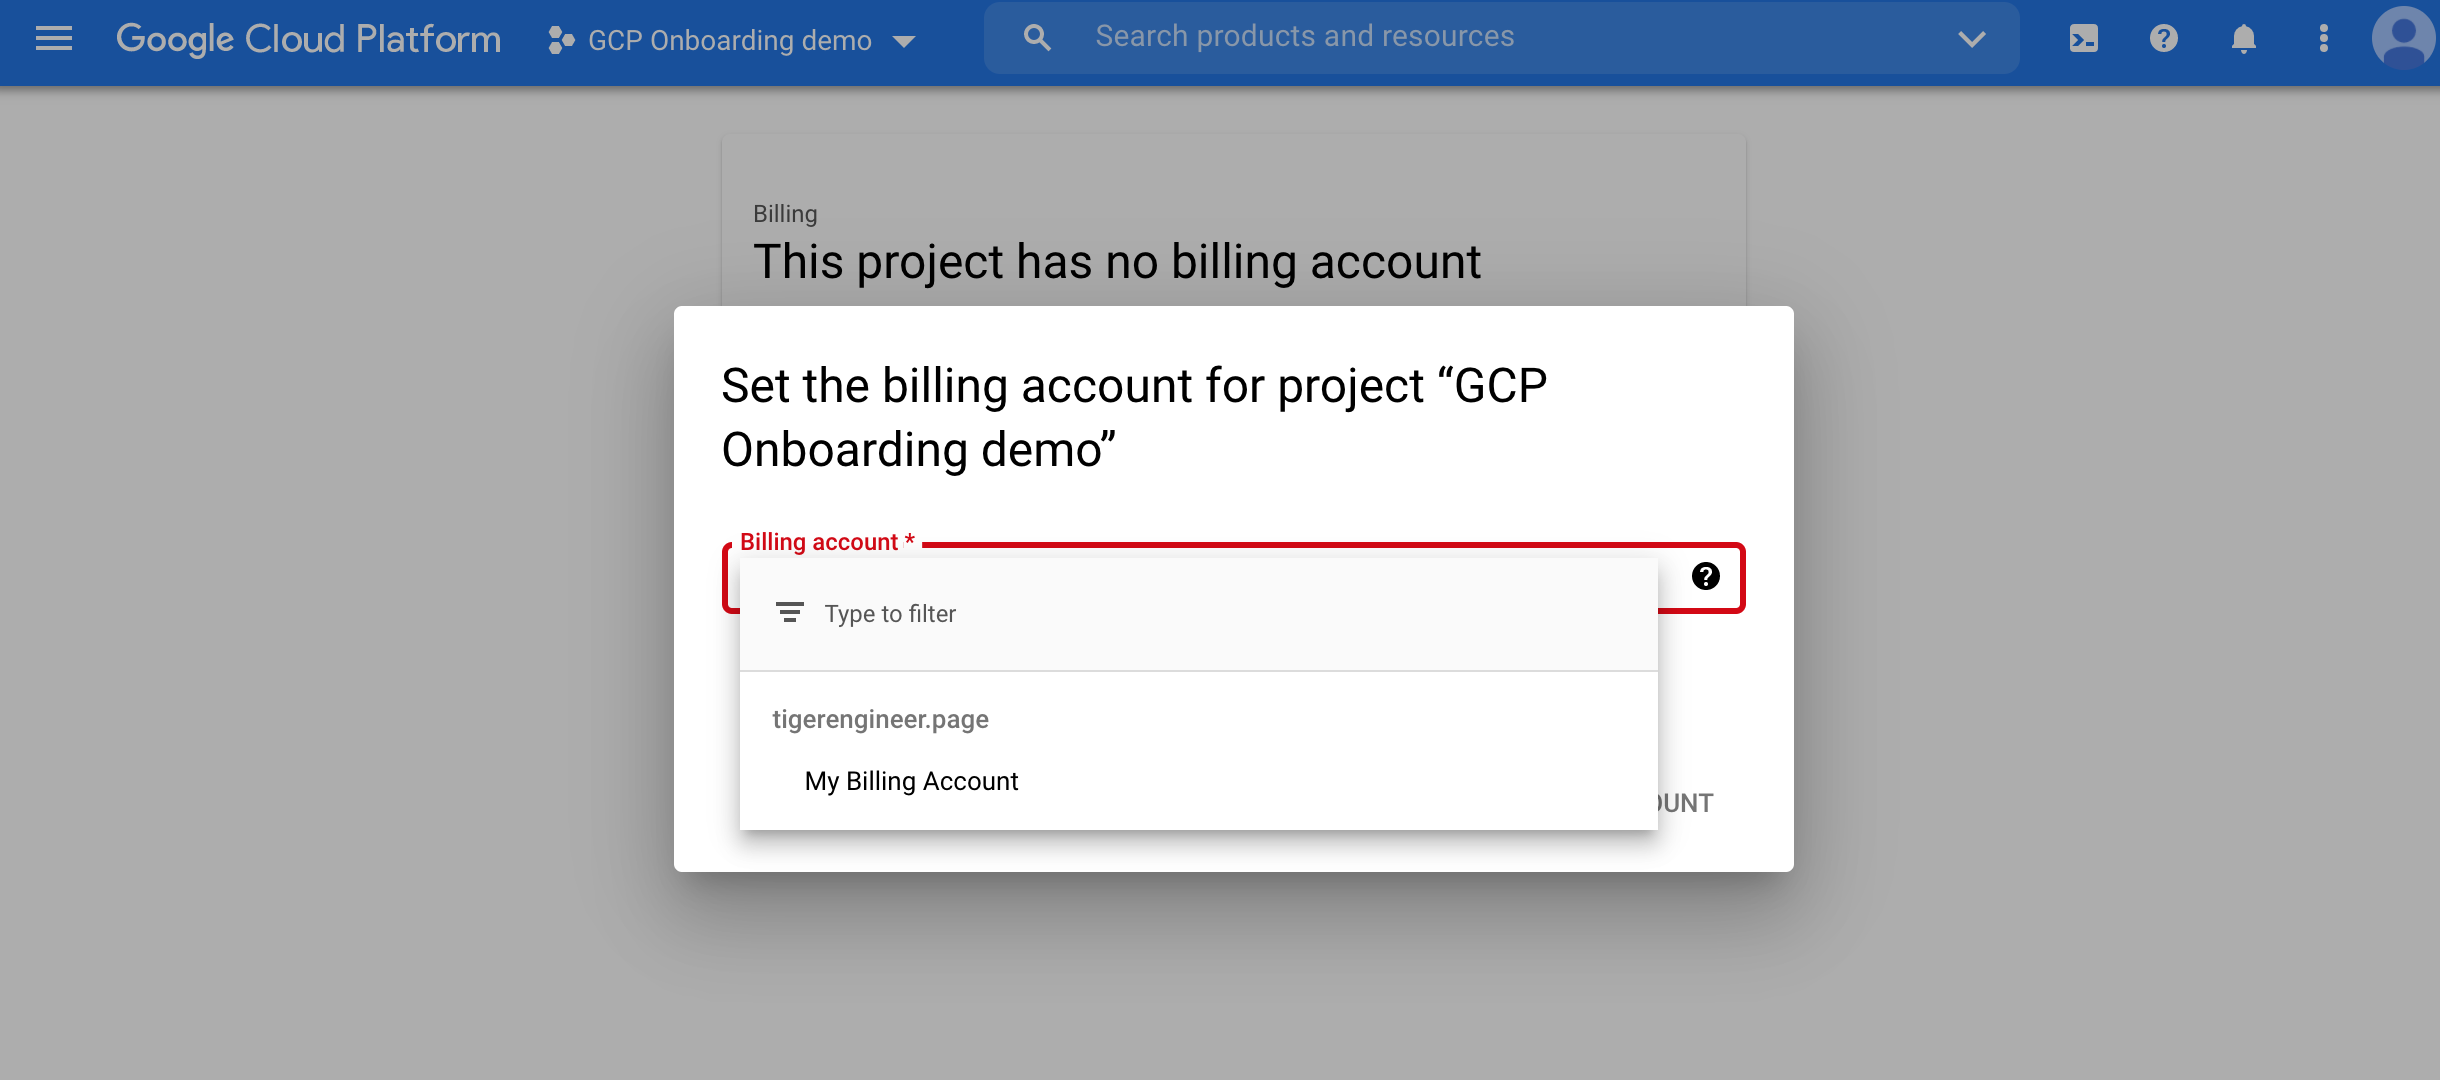Click the project icon beside project name

tap(558, 40)
